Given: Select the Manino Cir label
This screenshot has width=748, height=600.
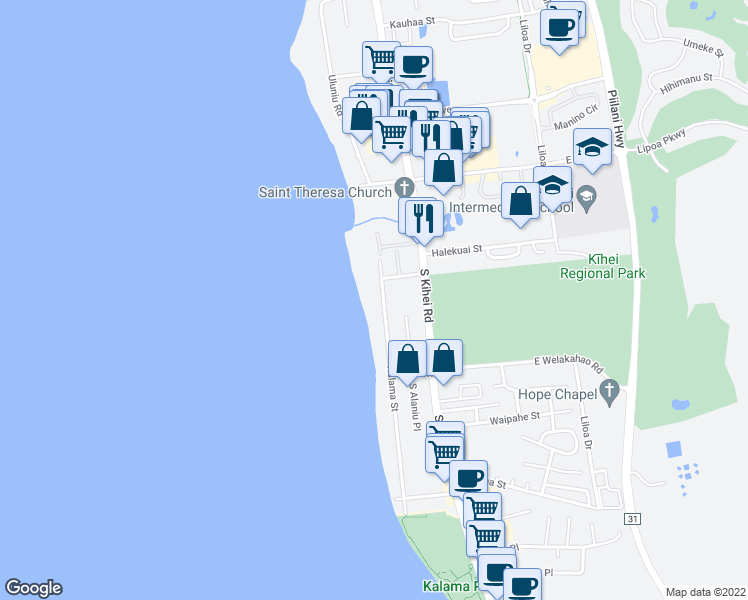Looking at the screenshot, I should [x=576, y=118].
